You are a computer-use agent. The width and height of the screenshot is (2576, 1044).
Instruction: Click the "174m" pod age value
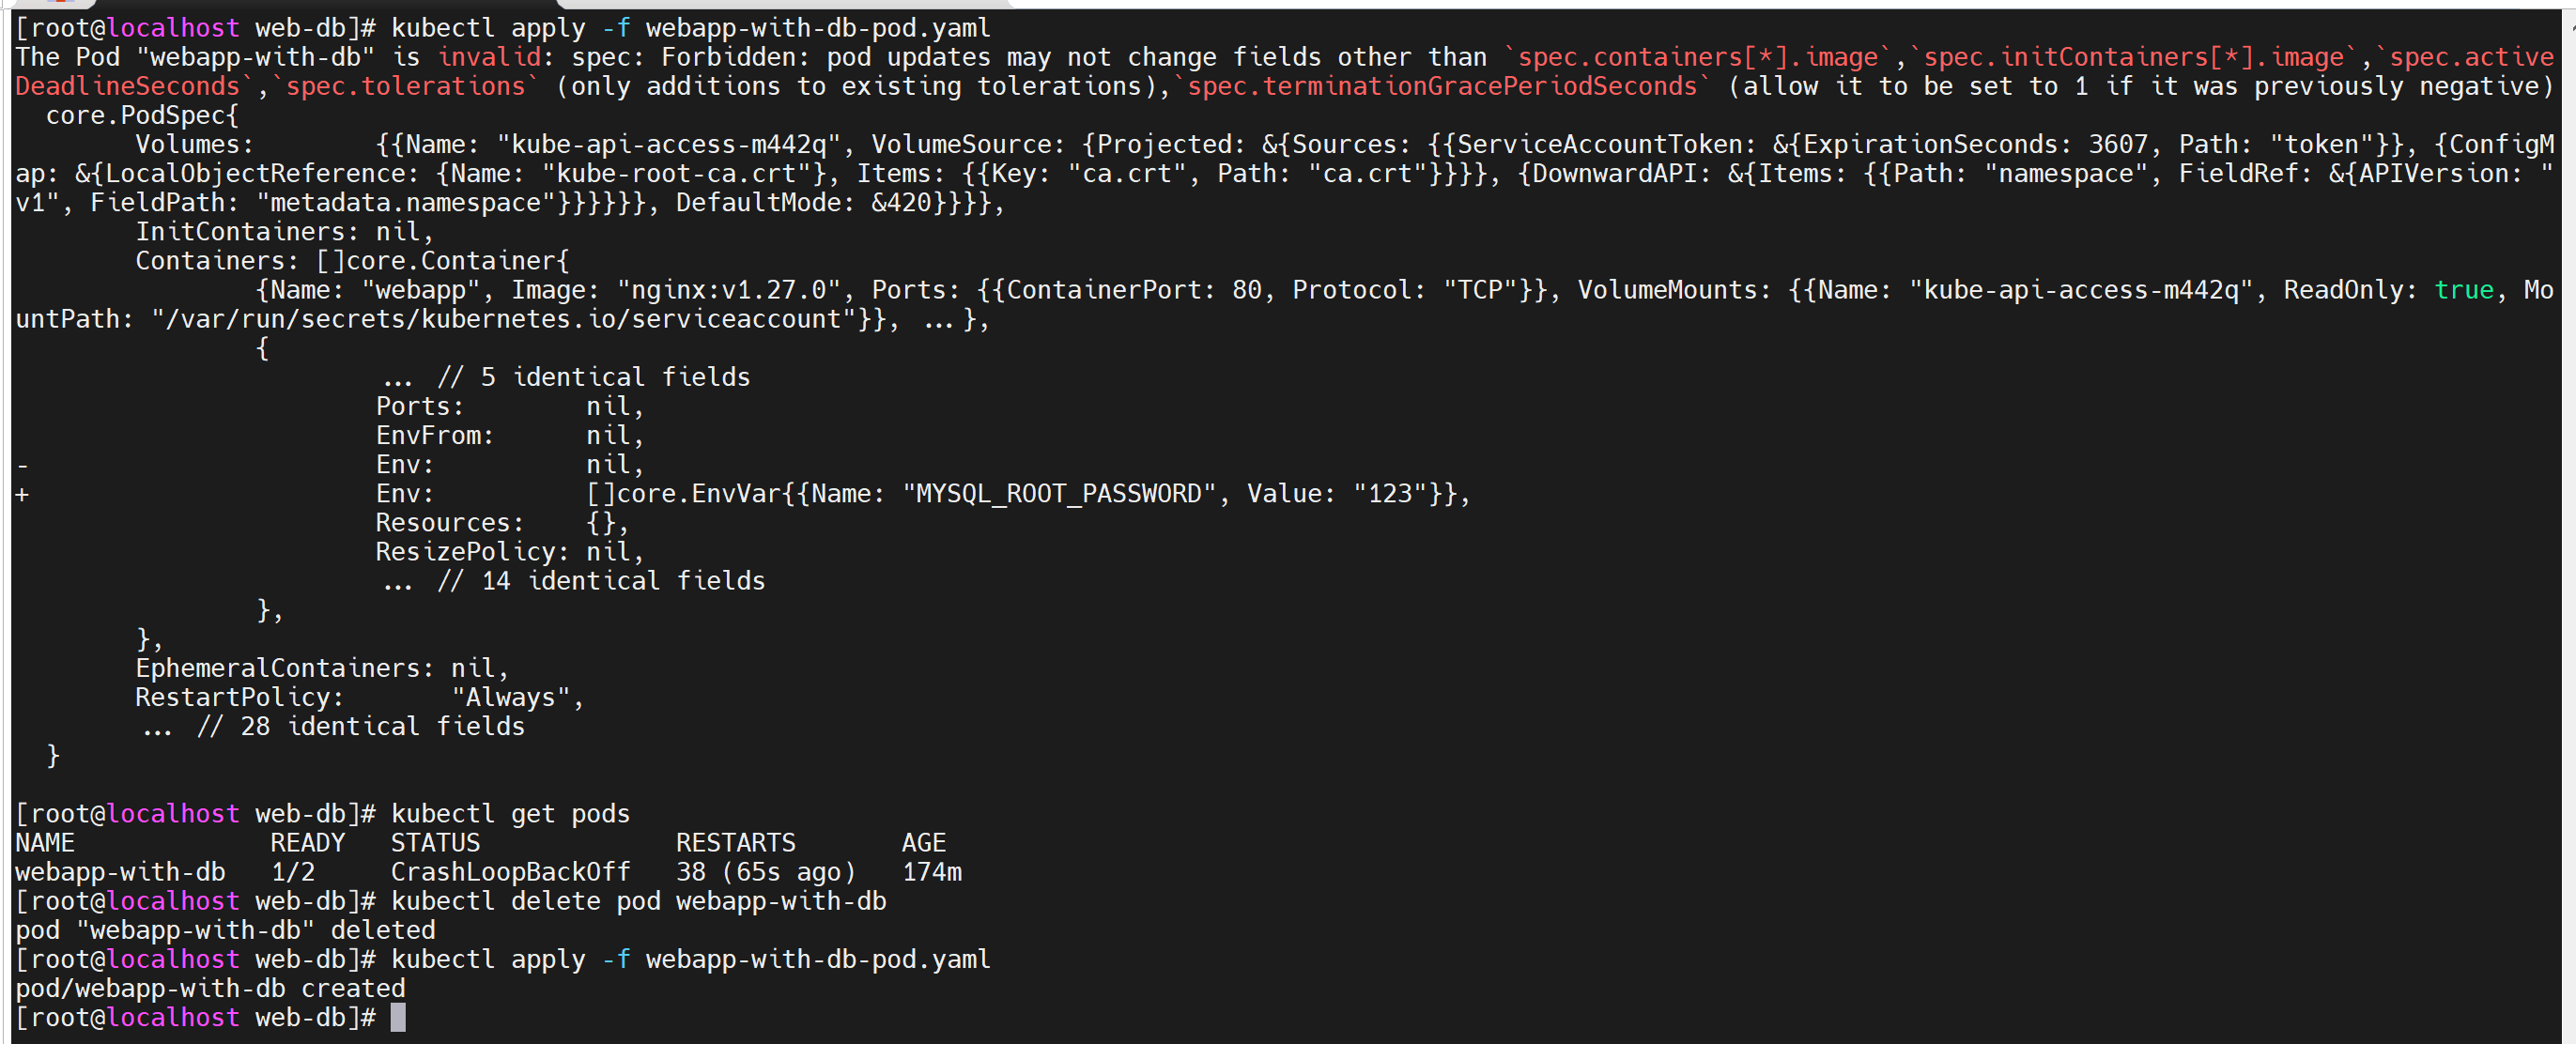point(931,872)
